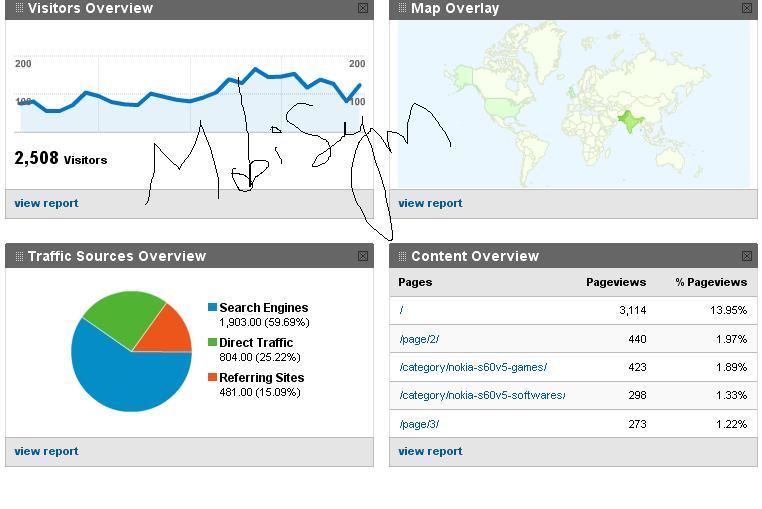The height and width of the screenshot is (509, 762).
Task: Close the Traffic Sources Overview widget
Action: tap(363, 256)
